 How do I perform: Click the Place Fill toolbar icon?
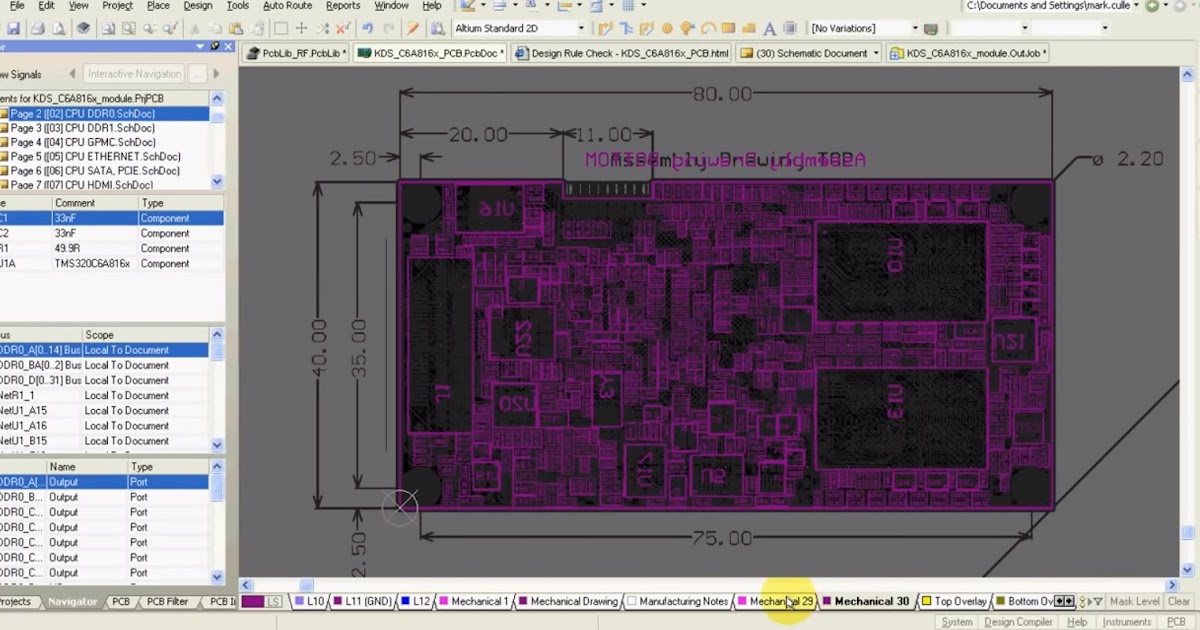[x=727, y=28]
